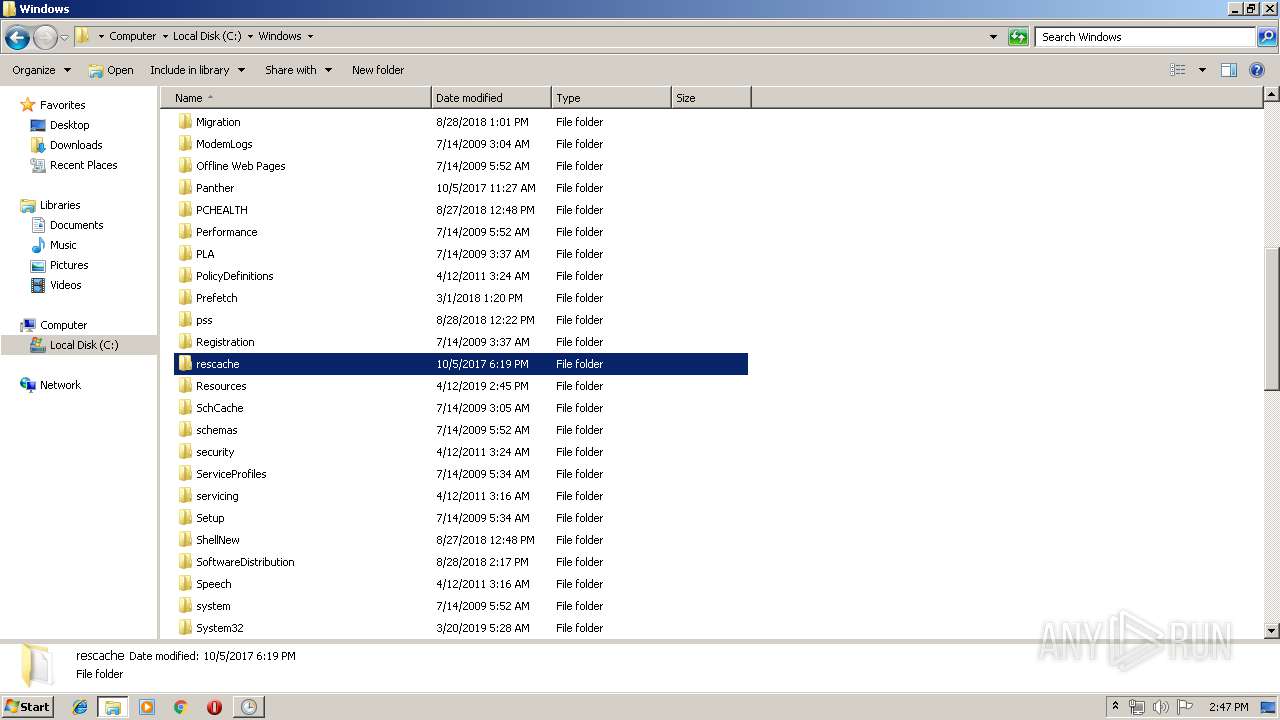Click the clock app taskbar icon
This screenshot has width=1280, height=720.
point(248,707)
